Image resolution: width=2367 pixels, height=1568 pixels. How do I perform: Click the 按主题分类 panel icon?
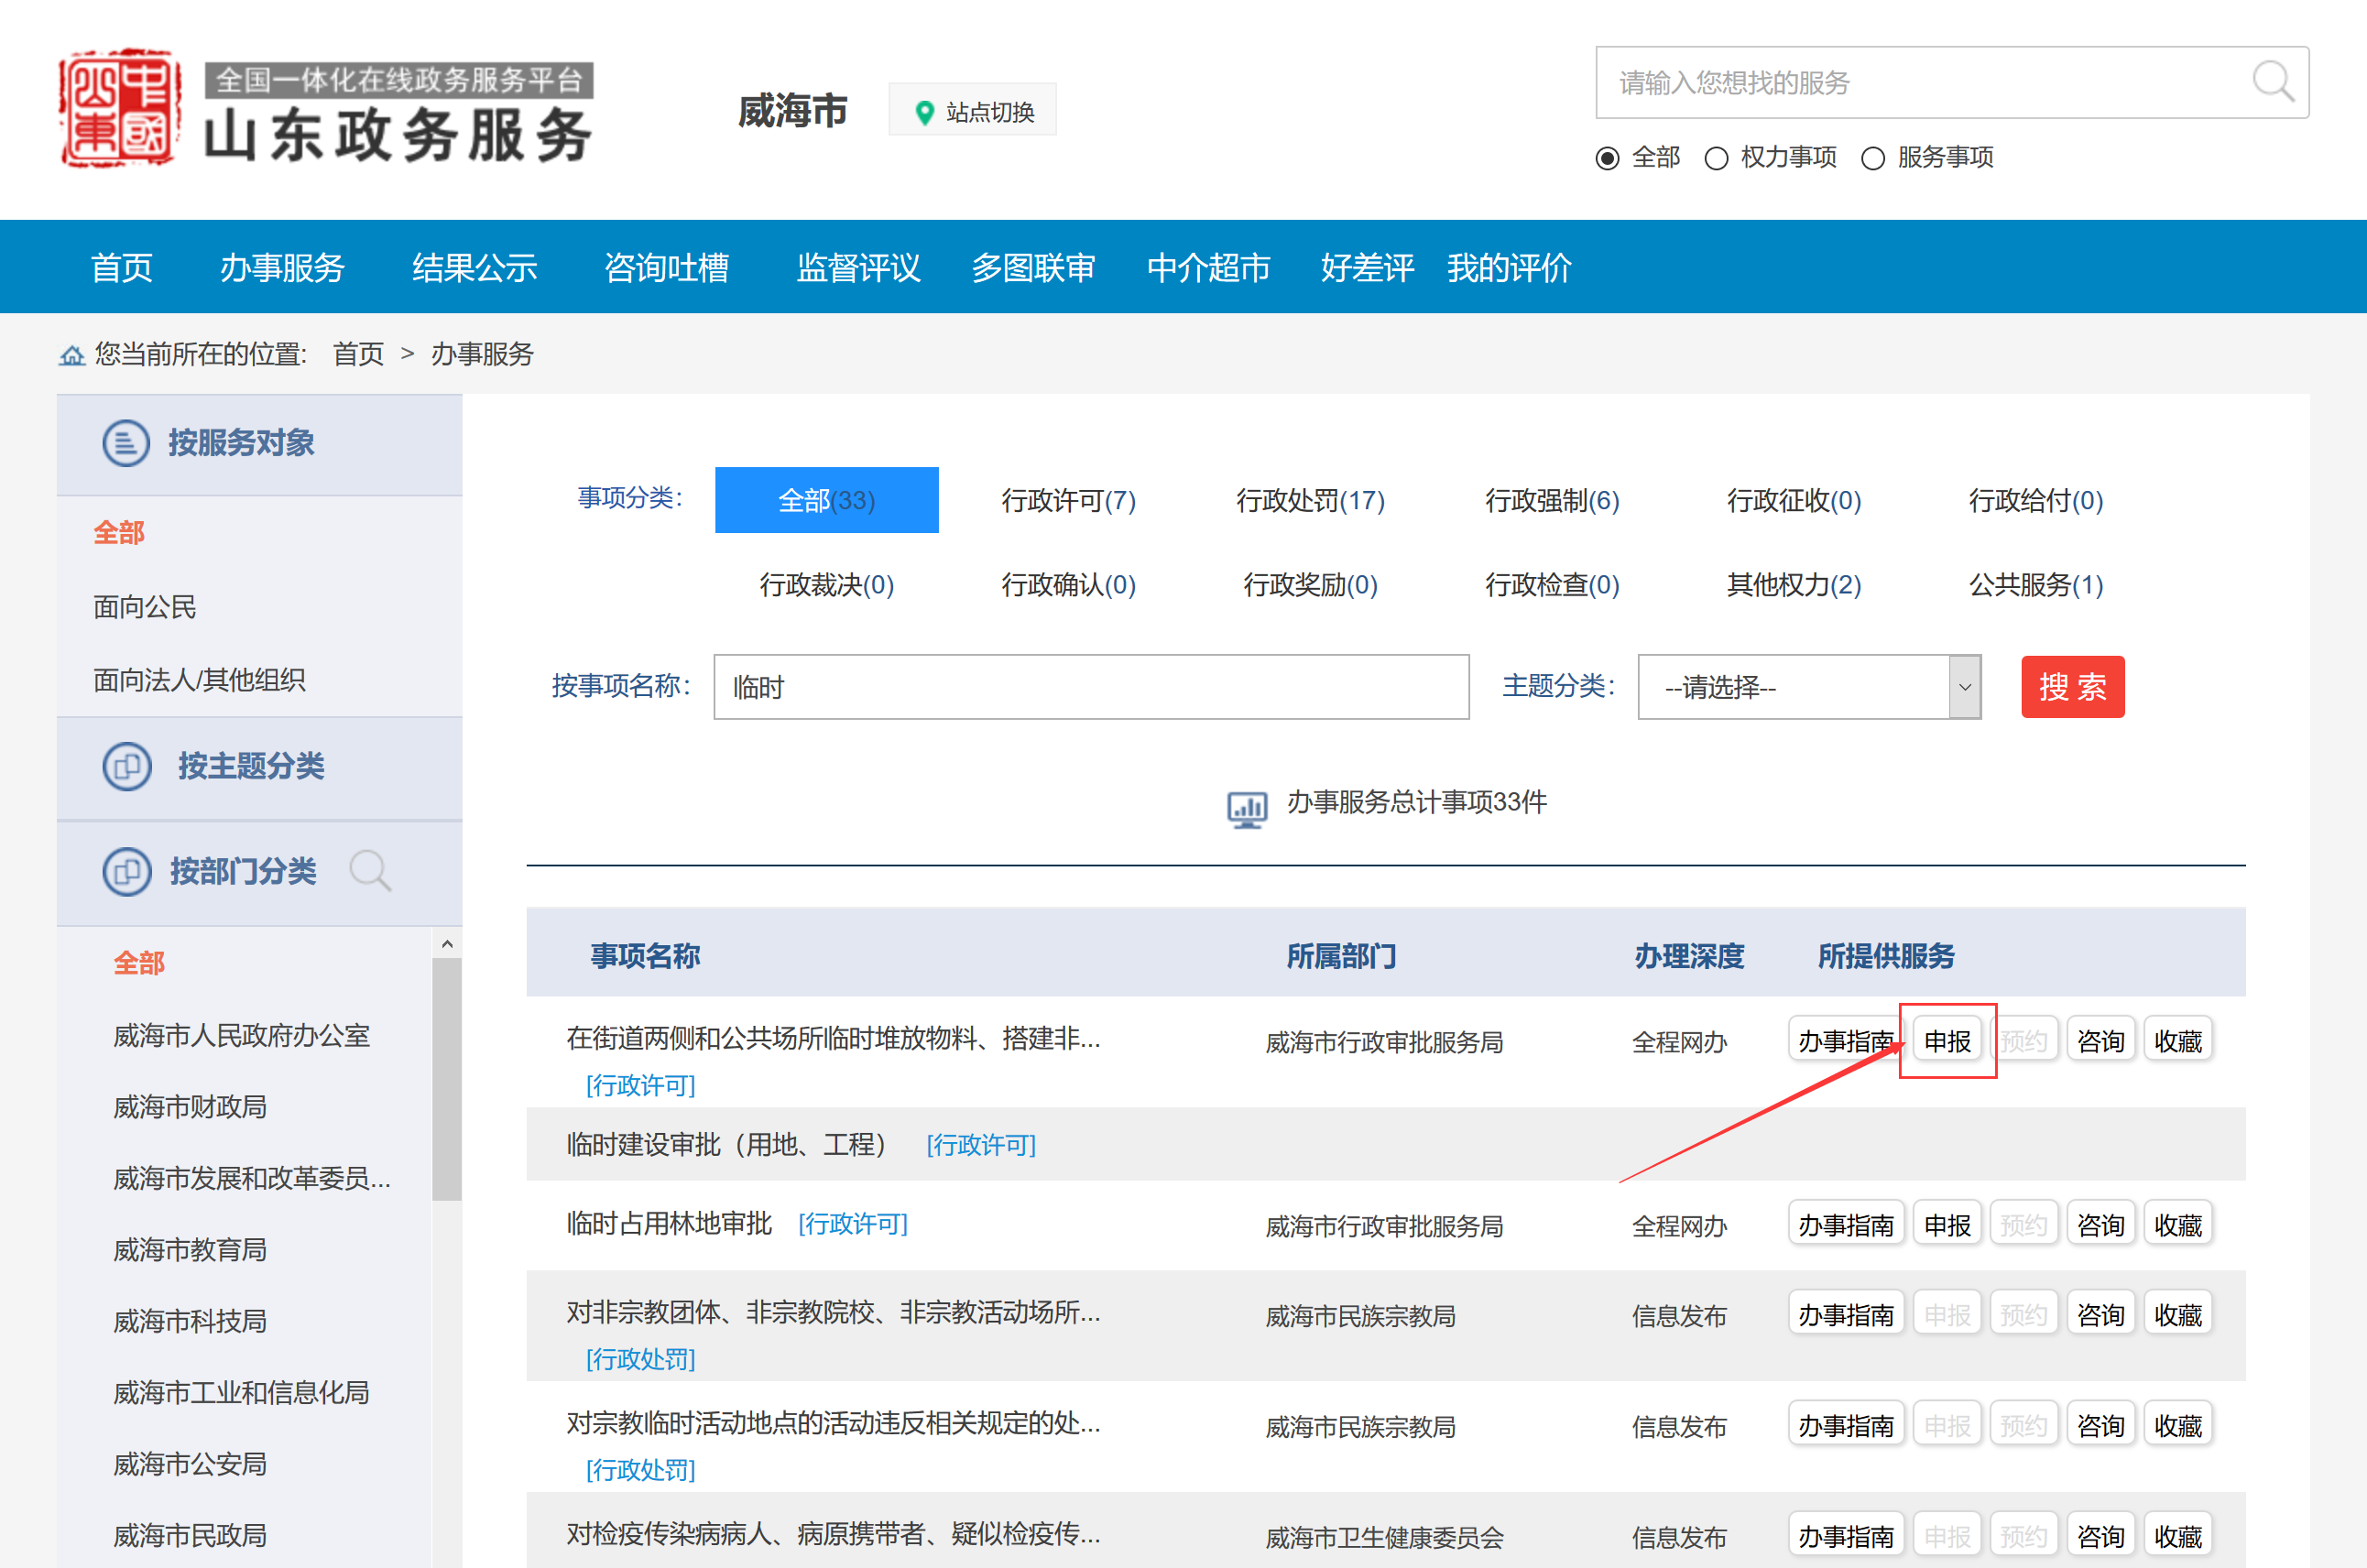tap(126, 767)
